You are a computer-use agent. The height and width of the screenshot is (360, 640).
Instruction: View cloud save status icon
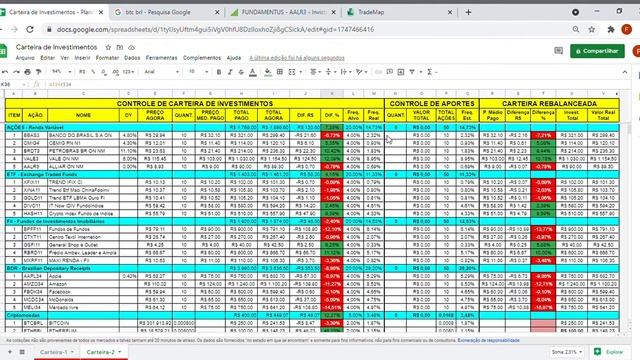131,47
